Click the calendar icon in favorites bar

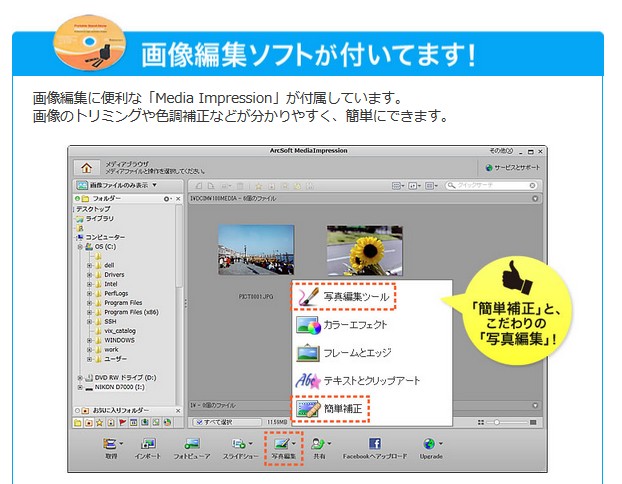134,423
